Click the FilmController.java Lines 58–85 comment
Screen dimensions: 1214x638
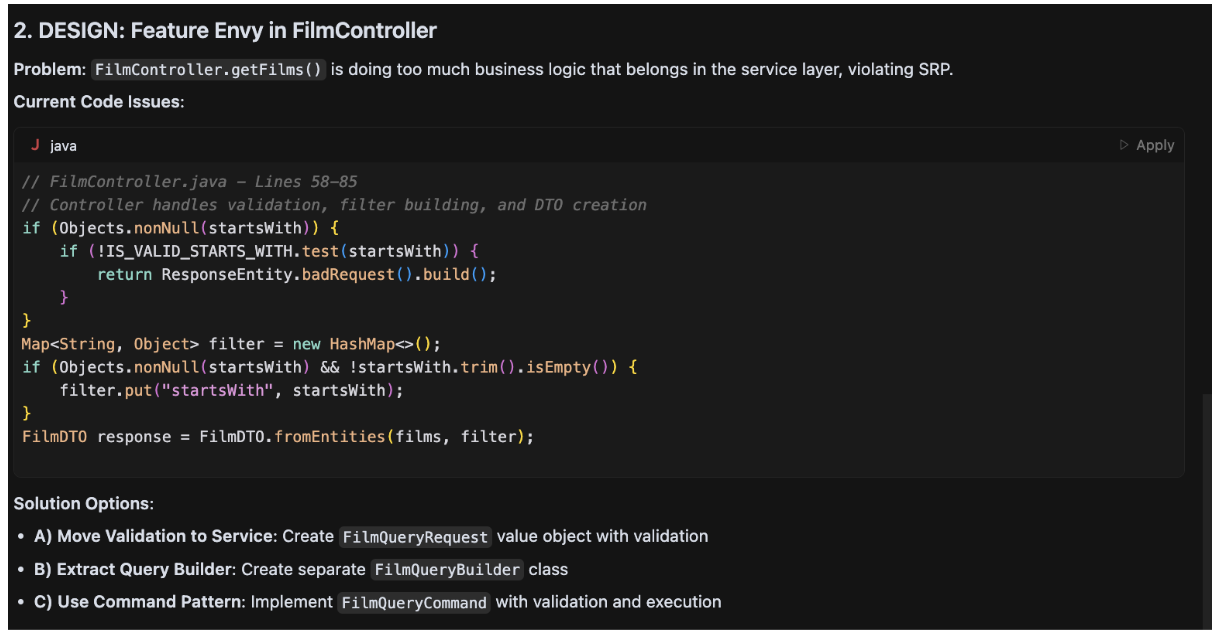click(x=189, y=181)
